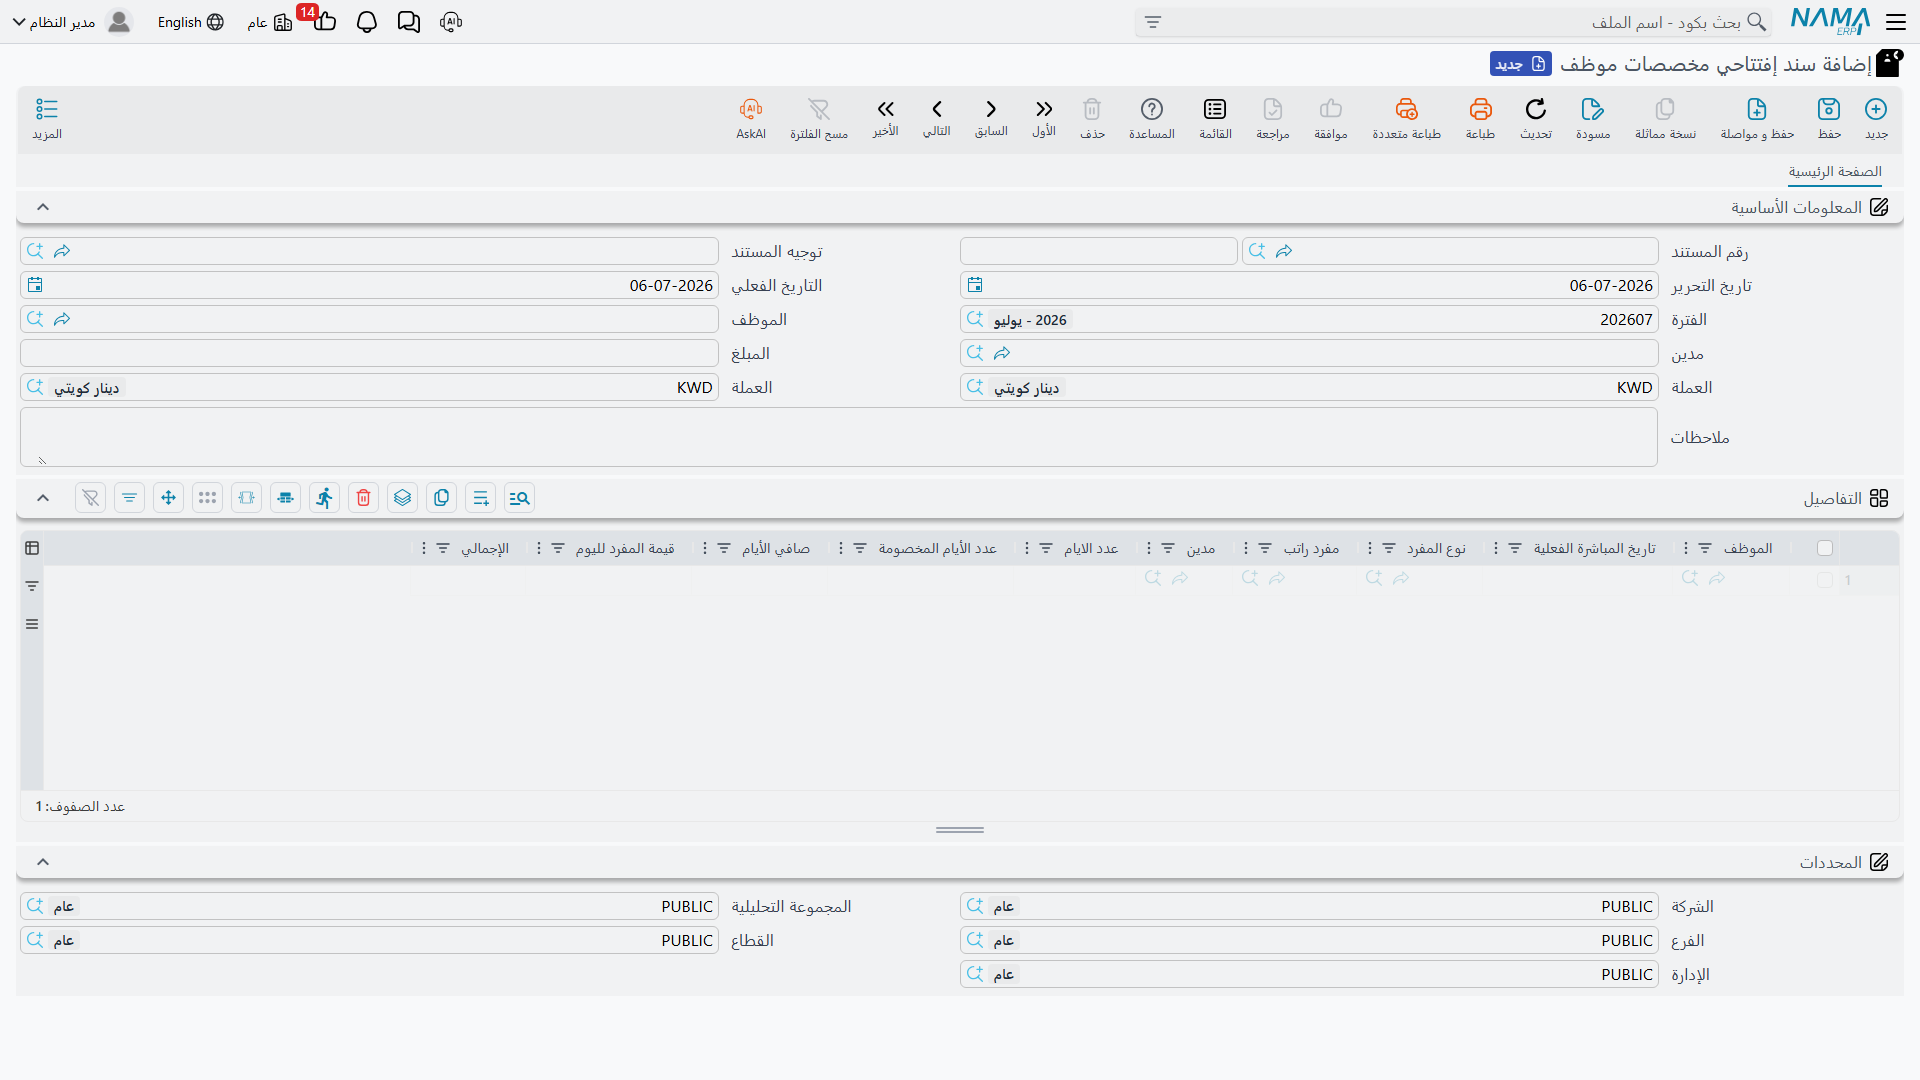Click the حذف (Delete) trash icon

[x=1092, y=118]
